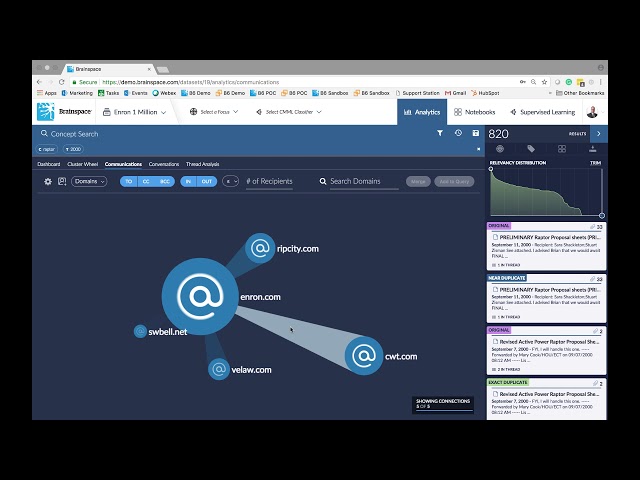Click the Search Domains input field

(364, 182)
